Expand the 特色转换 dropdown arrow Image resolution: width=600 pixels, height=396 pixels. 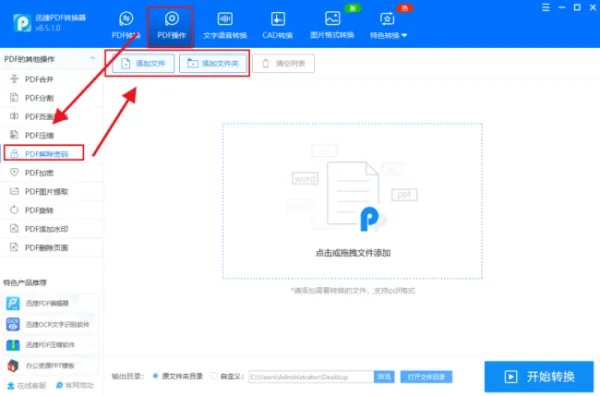(x=404, y=35)
